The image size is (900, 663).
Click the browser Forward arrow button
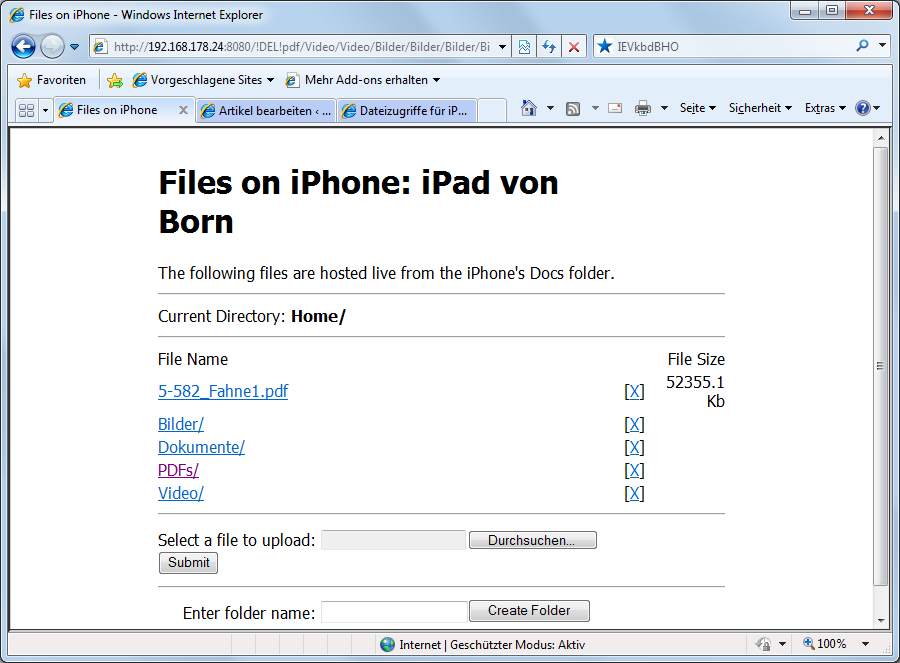52,46
